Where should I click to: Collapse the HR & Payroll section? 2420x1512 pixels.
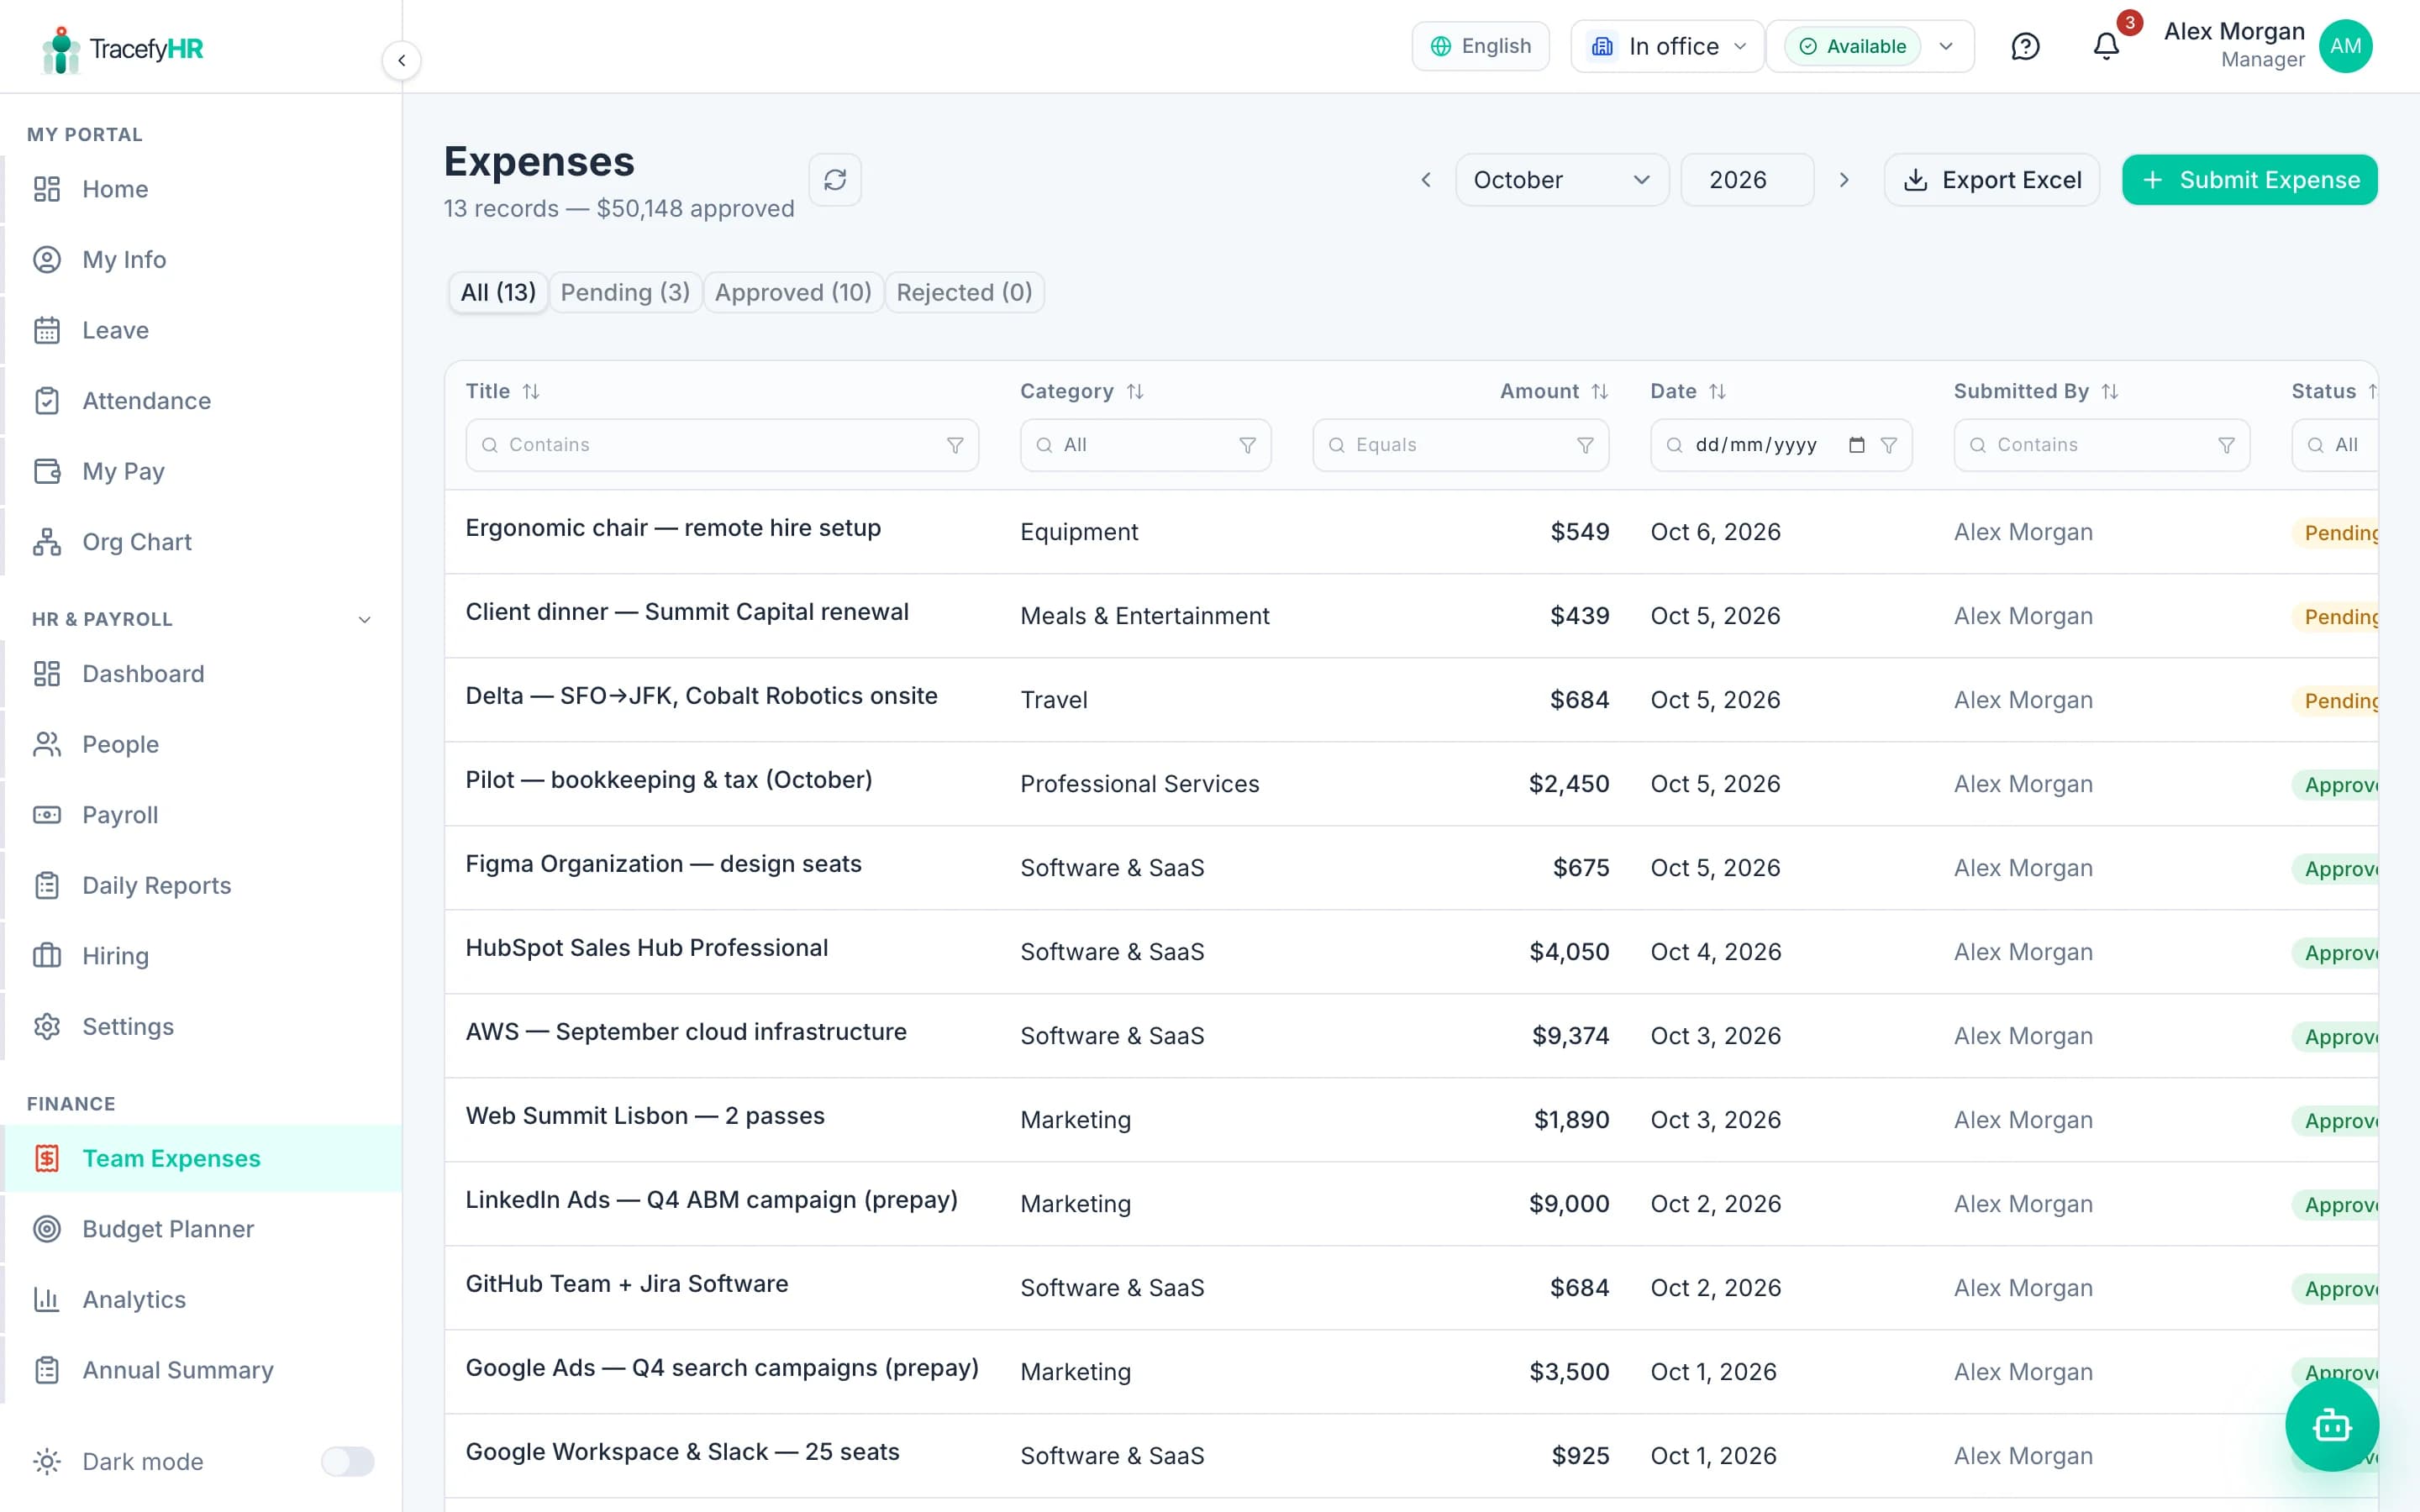[x=364, y=619]
